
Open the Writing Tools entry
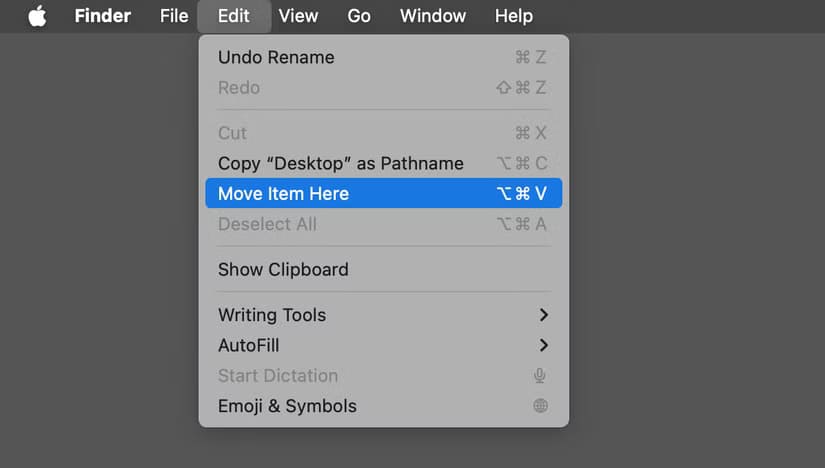[x=384, y=315]
